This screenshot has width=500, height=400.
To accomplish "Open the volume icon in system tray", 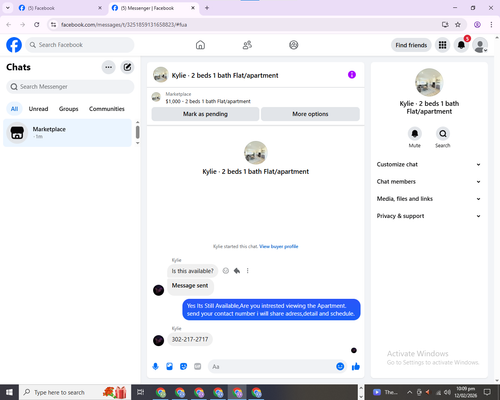I will [x=447, y=392].
